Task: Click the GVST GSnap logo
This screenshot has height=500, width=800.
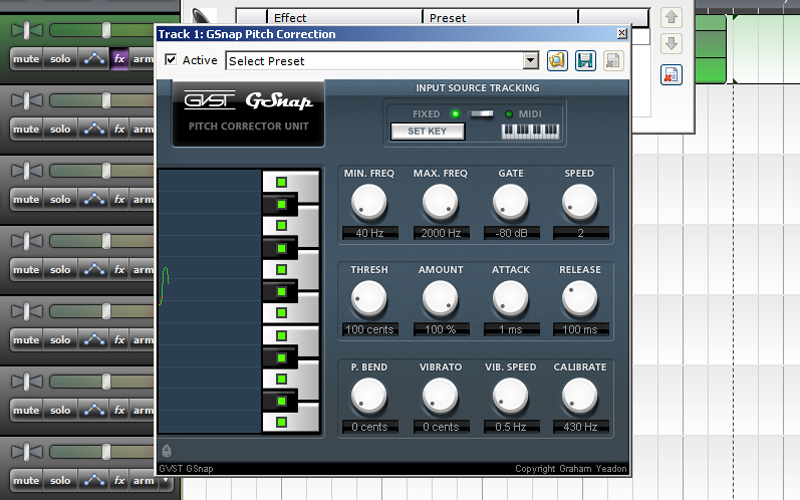Action: (248, 113)
